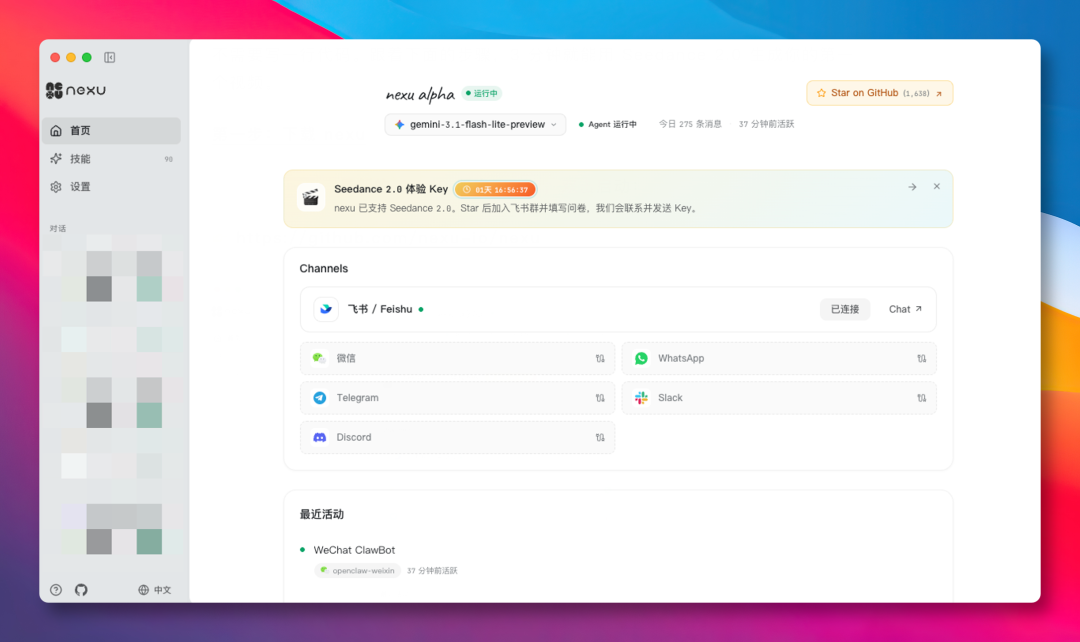Click the Discord icon in Channels
1080x642 pixels.
pyautogui.click(x=321, y=437)
